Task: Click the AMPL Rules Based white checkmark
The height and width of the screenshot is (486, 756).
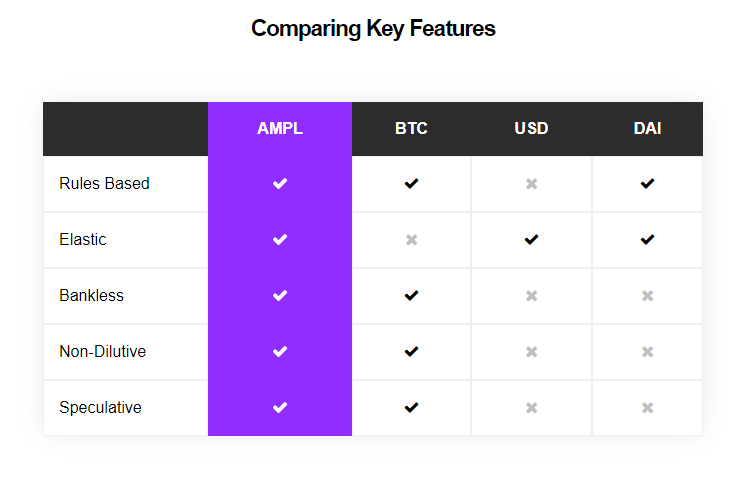Action: click(280, 184)
